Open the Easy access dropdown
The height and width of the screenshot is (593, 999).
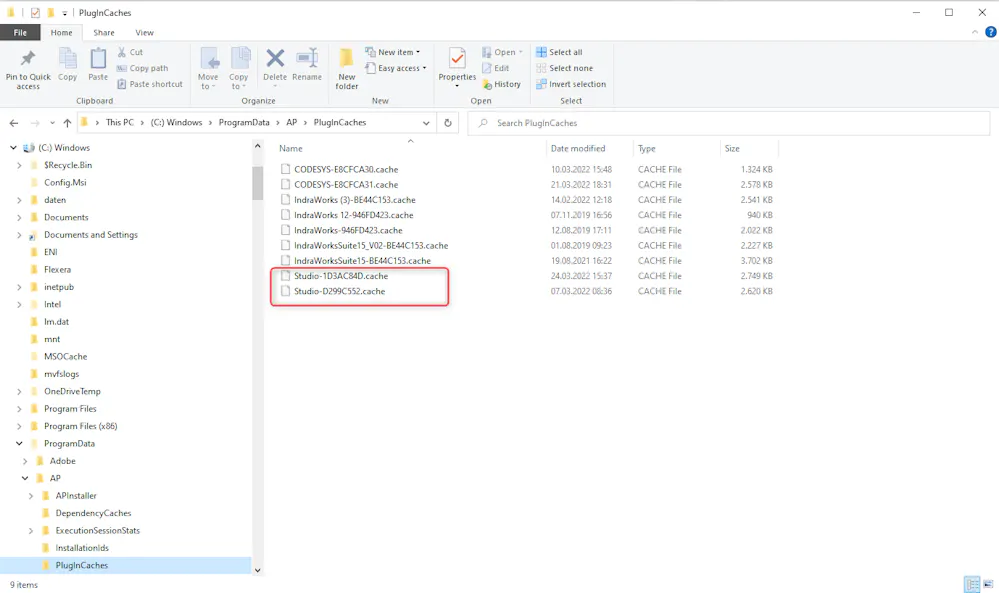tap(396, 68)
